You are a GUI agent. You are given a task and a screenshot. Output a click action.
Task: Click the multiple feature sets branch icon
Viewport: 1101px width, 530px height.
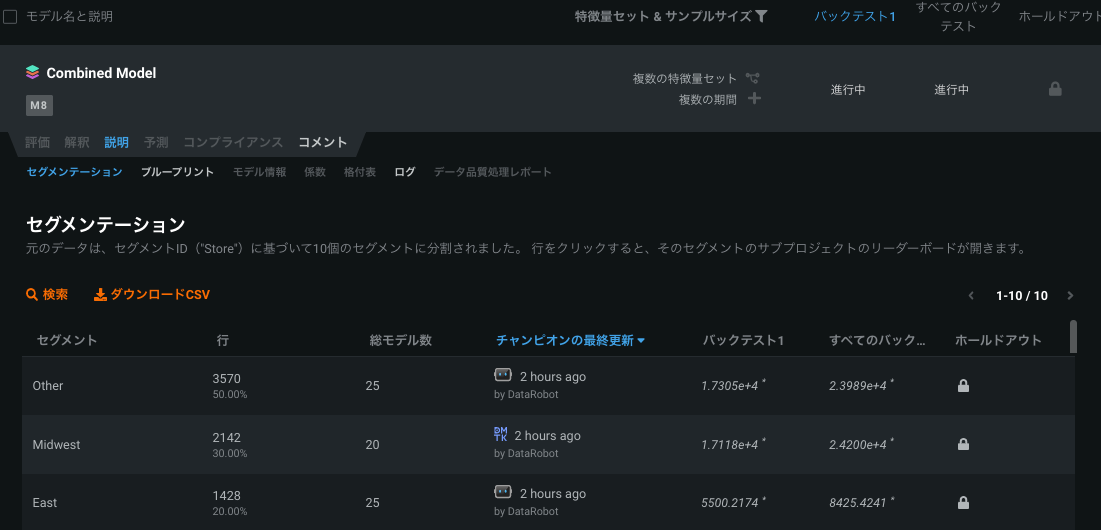753,78
